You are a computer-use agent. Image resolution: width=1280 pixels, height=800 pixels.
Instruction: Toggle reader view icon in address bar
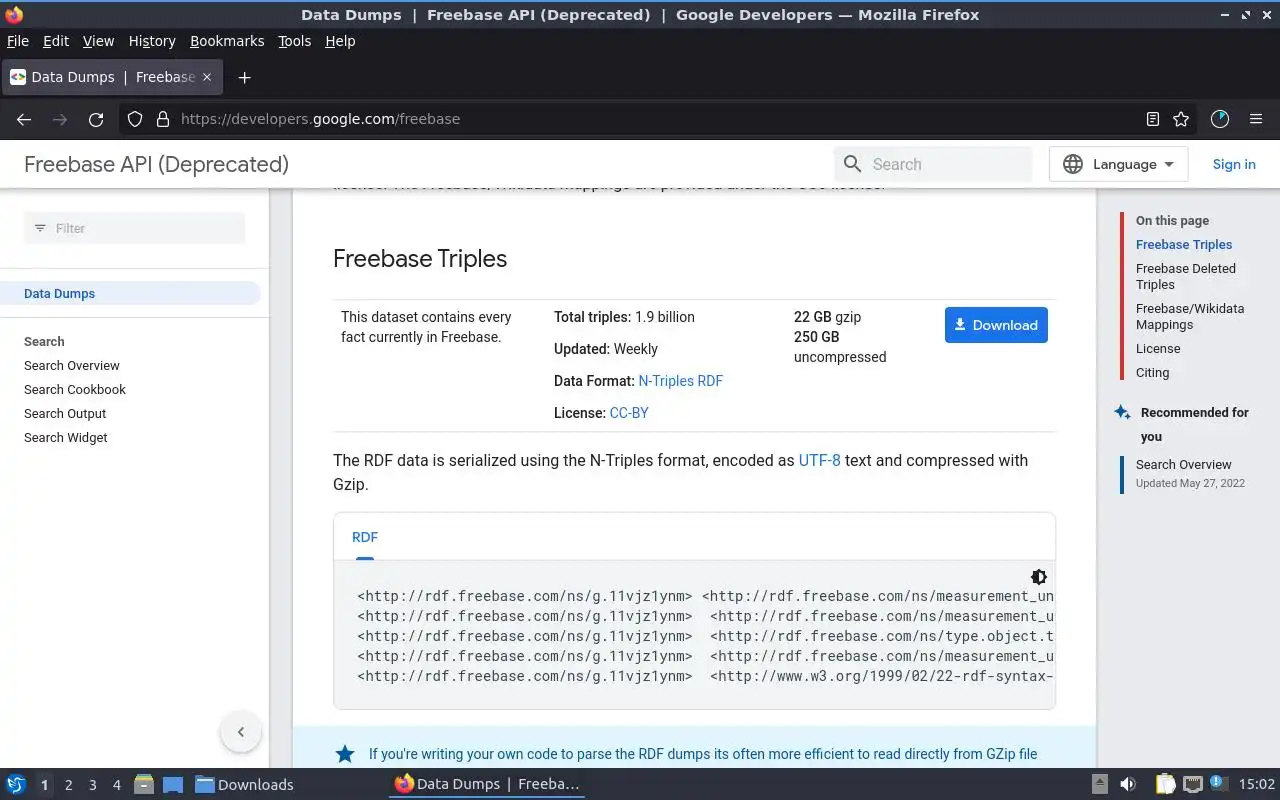[1153, 119]
